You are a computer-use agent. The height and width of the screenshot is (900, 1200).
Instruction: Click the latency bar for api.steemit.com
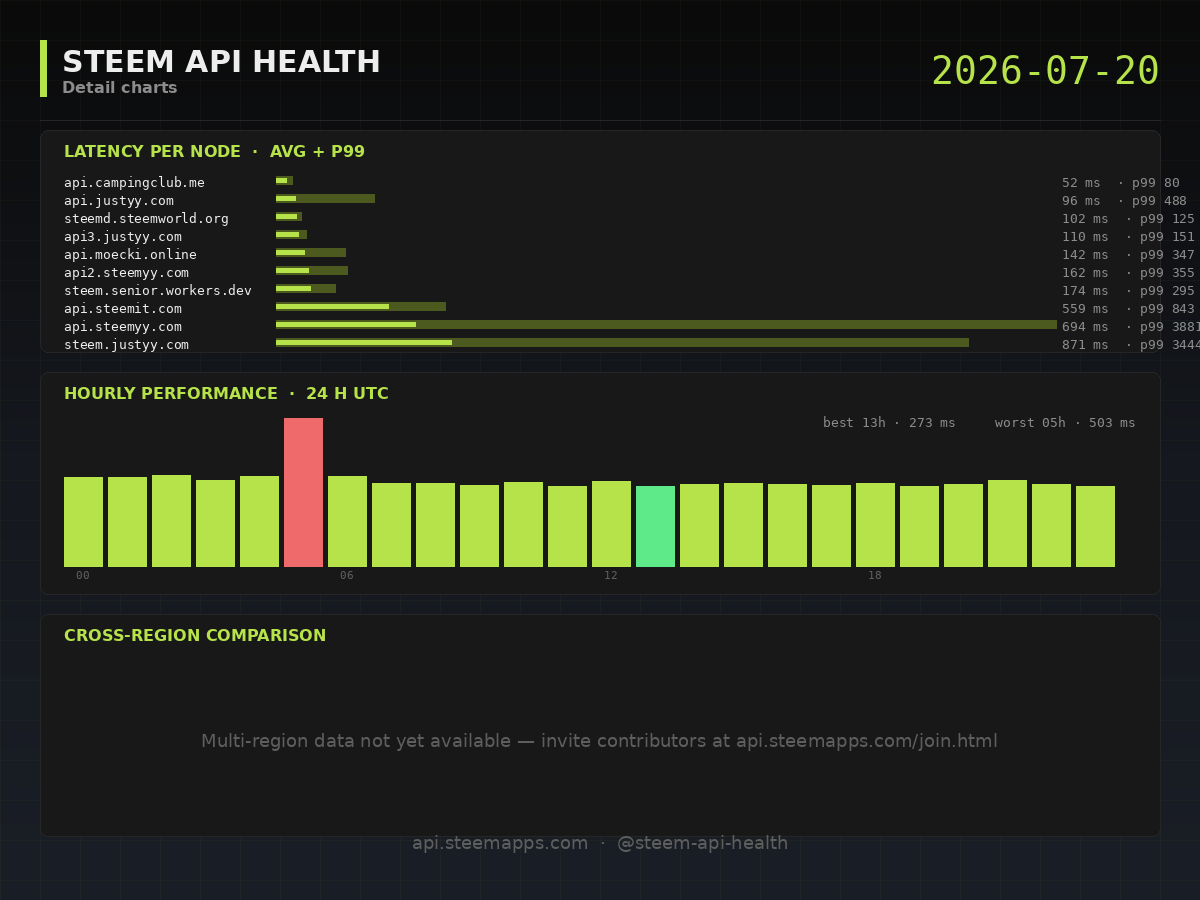tap(361, 307)
